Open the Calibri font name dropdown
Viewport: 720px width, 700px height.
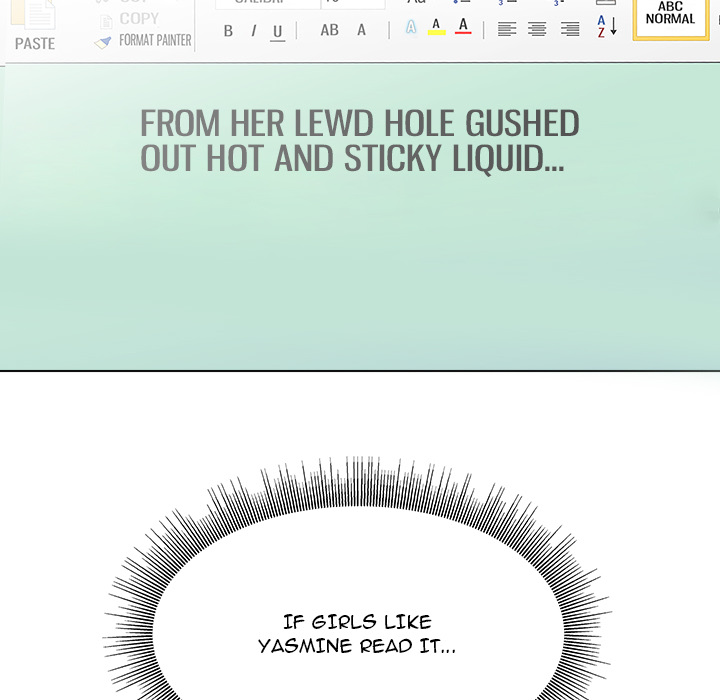point(266,3)
